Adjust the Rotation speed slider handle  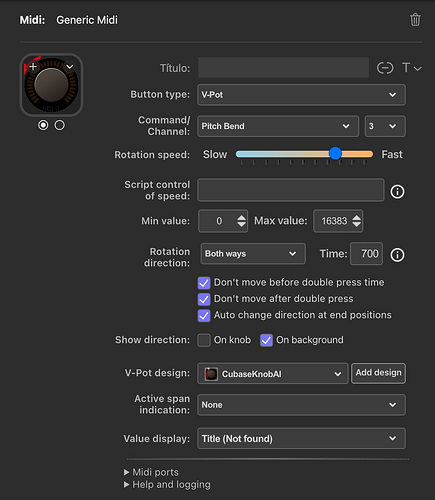tap(335, 153)
